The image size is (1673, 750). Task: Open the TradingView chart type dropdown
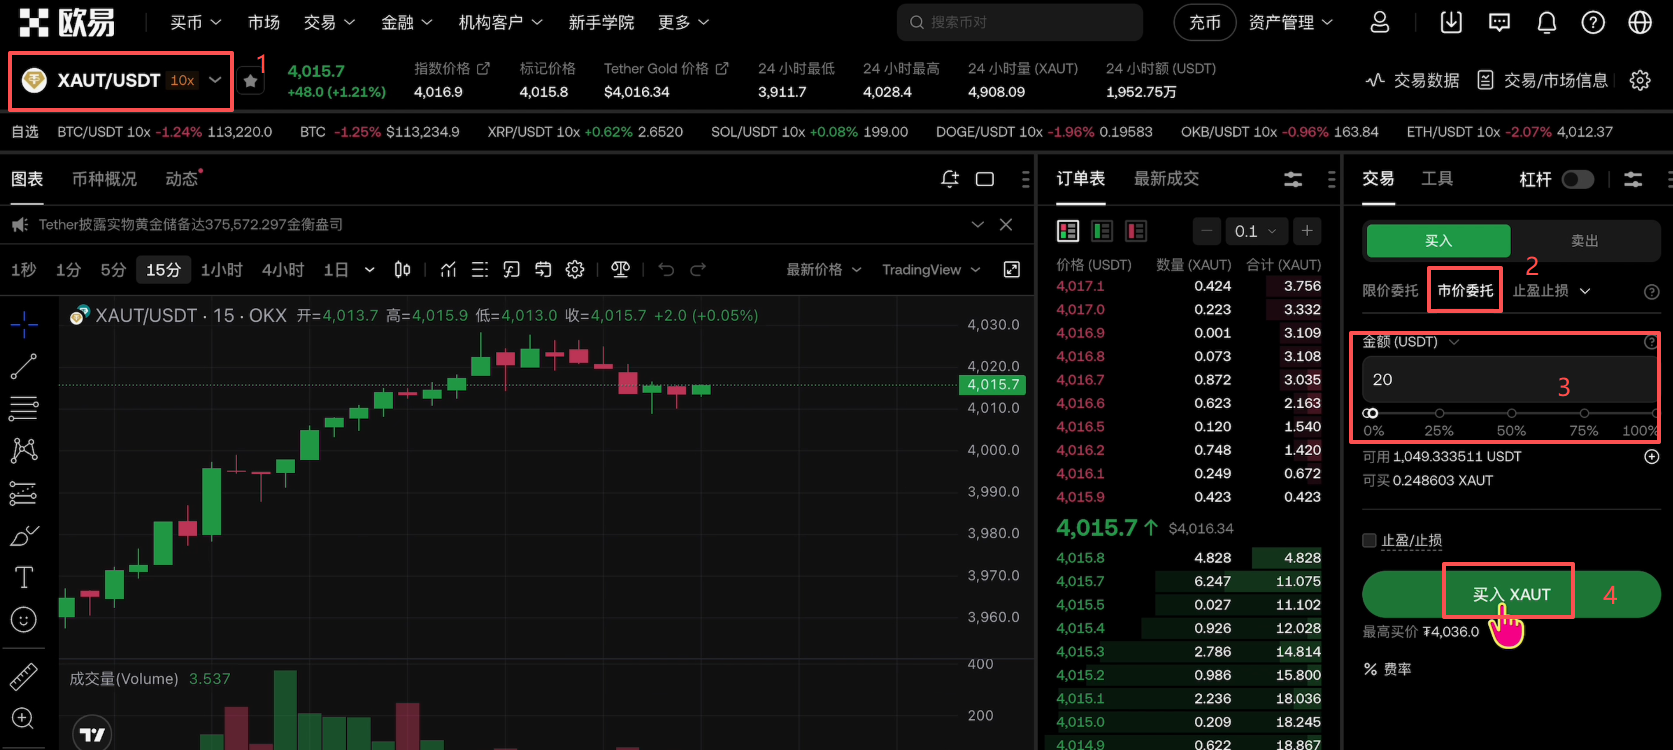coord(930,270)
